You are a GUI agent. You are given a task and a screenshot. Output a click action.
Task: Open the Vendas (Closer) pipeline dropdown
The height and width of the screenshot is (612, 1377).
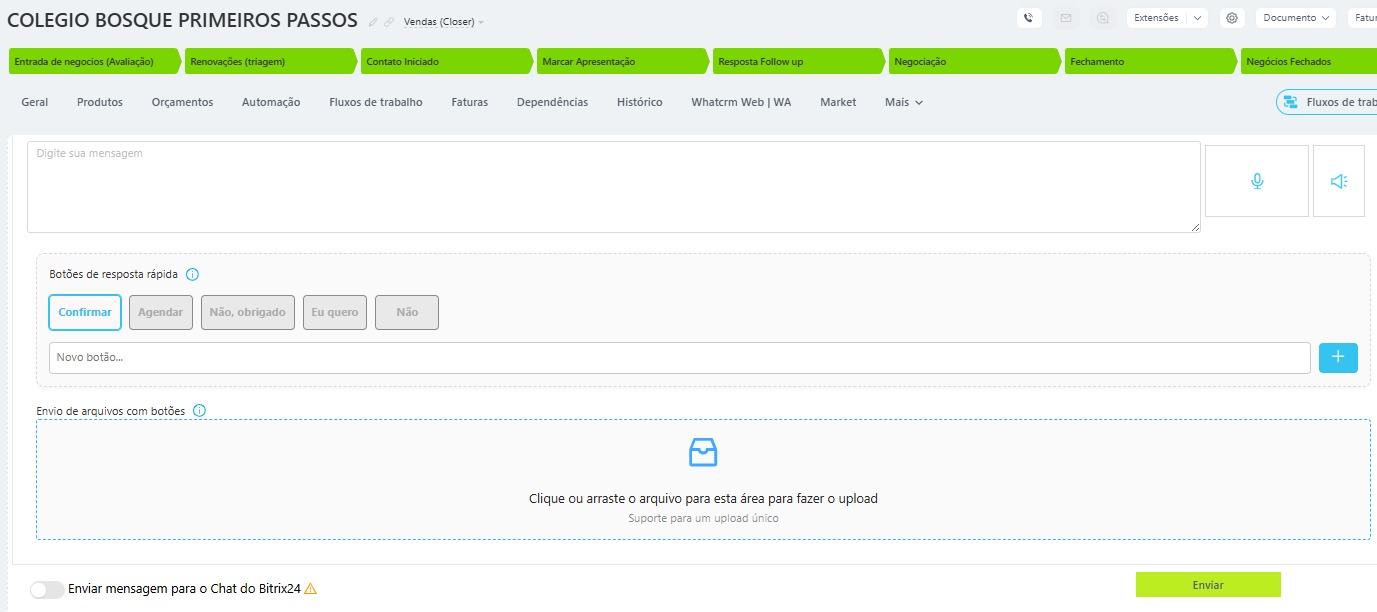click(x=443, y=22)
